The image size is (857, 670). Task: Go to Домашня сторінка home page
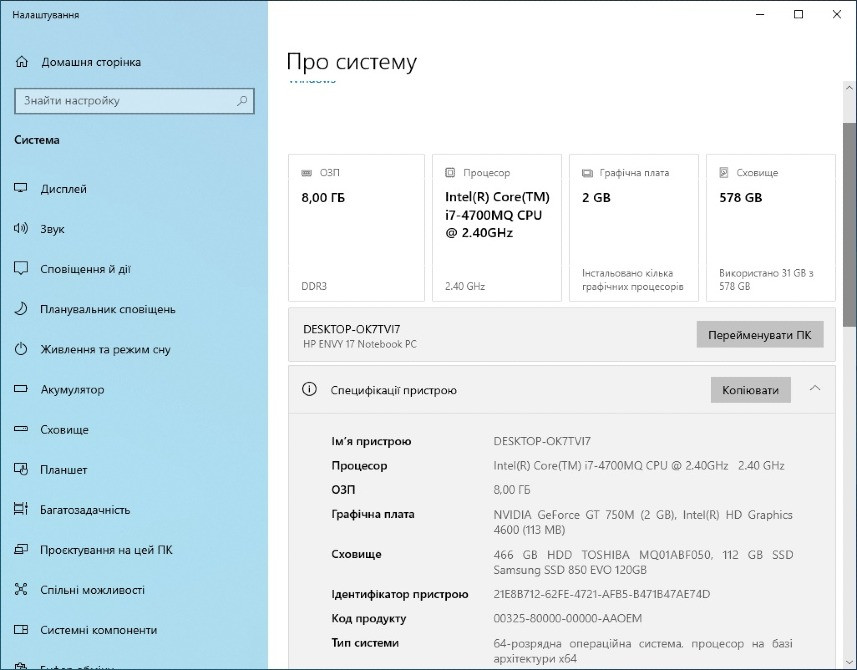click(93, 60)
